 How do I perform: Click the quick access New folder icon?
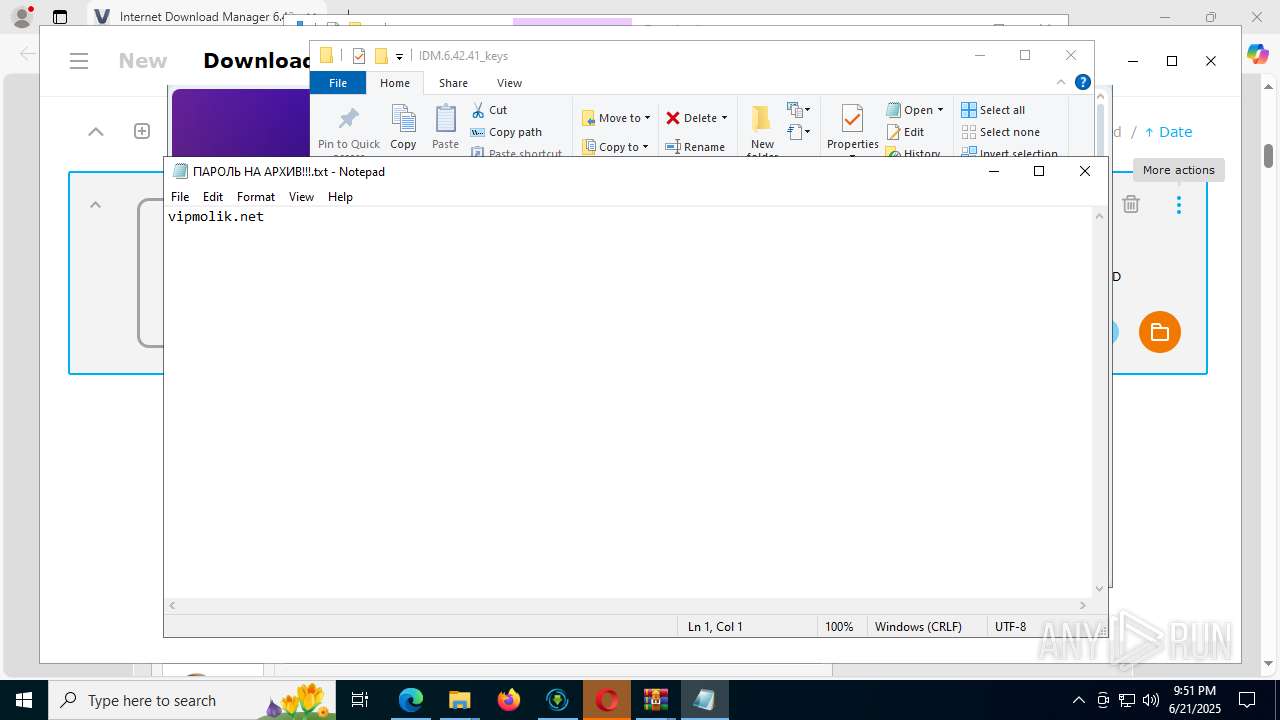(381, 56)
